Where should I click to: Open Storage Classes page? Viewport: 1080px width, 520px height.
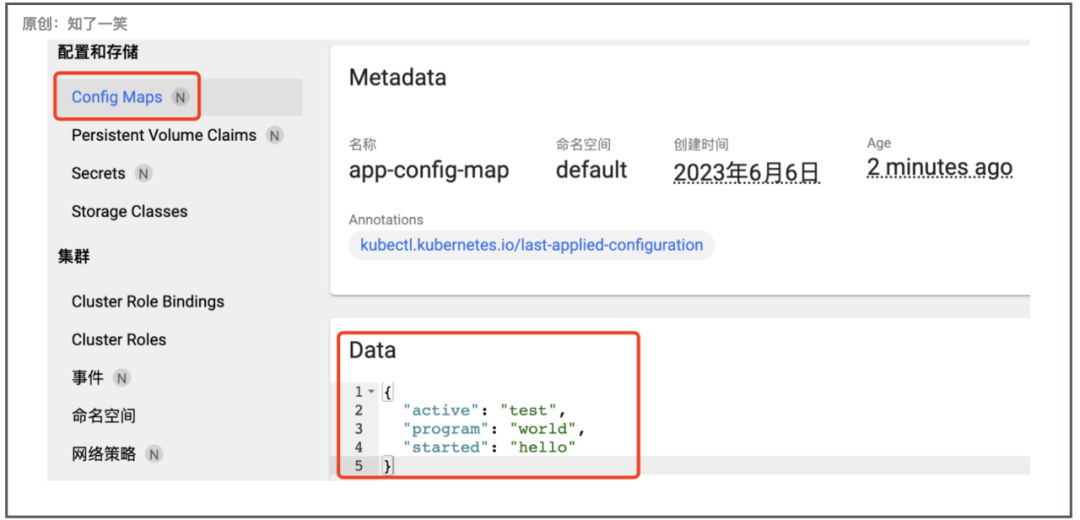(129, 211)
